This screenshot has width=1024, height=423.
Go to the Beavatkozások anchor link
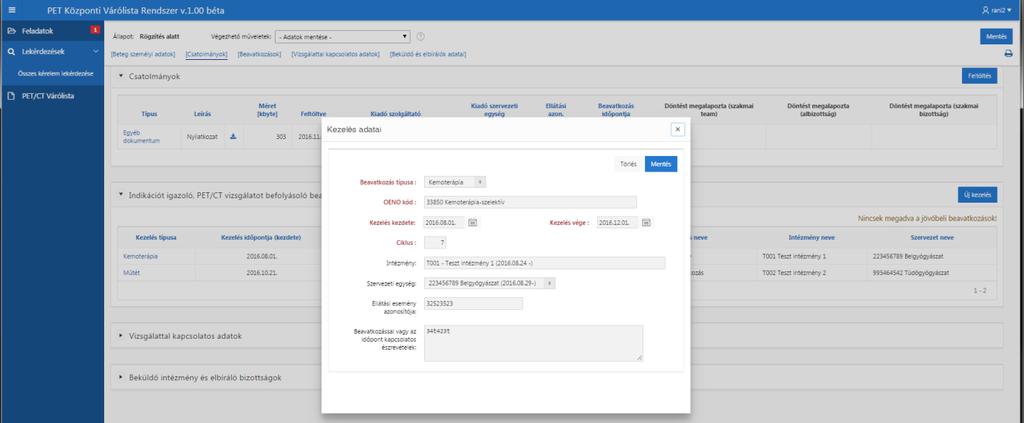(259, 54)
